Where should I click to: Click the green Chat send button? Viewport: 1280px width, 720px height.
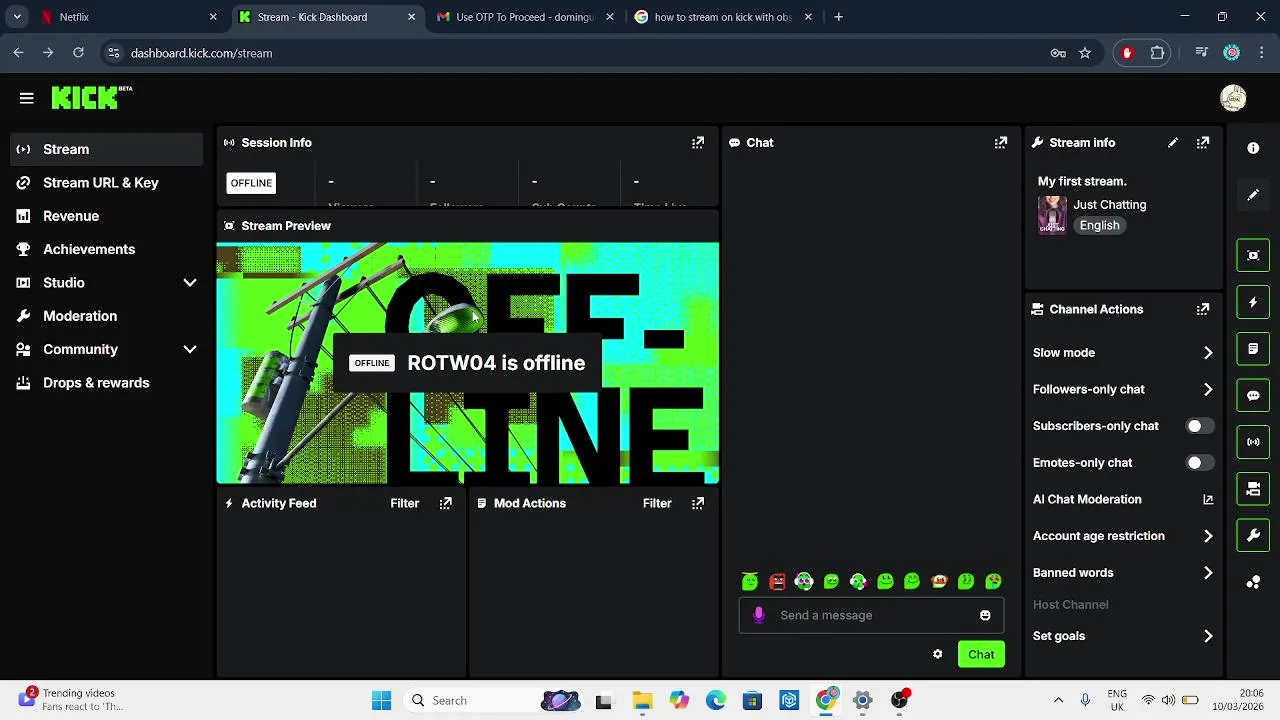tap(981, 654)
